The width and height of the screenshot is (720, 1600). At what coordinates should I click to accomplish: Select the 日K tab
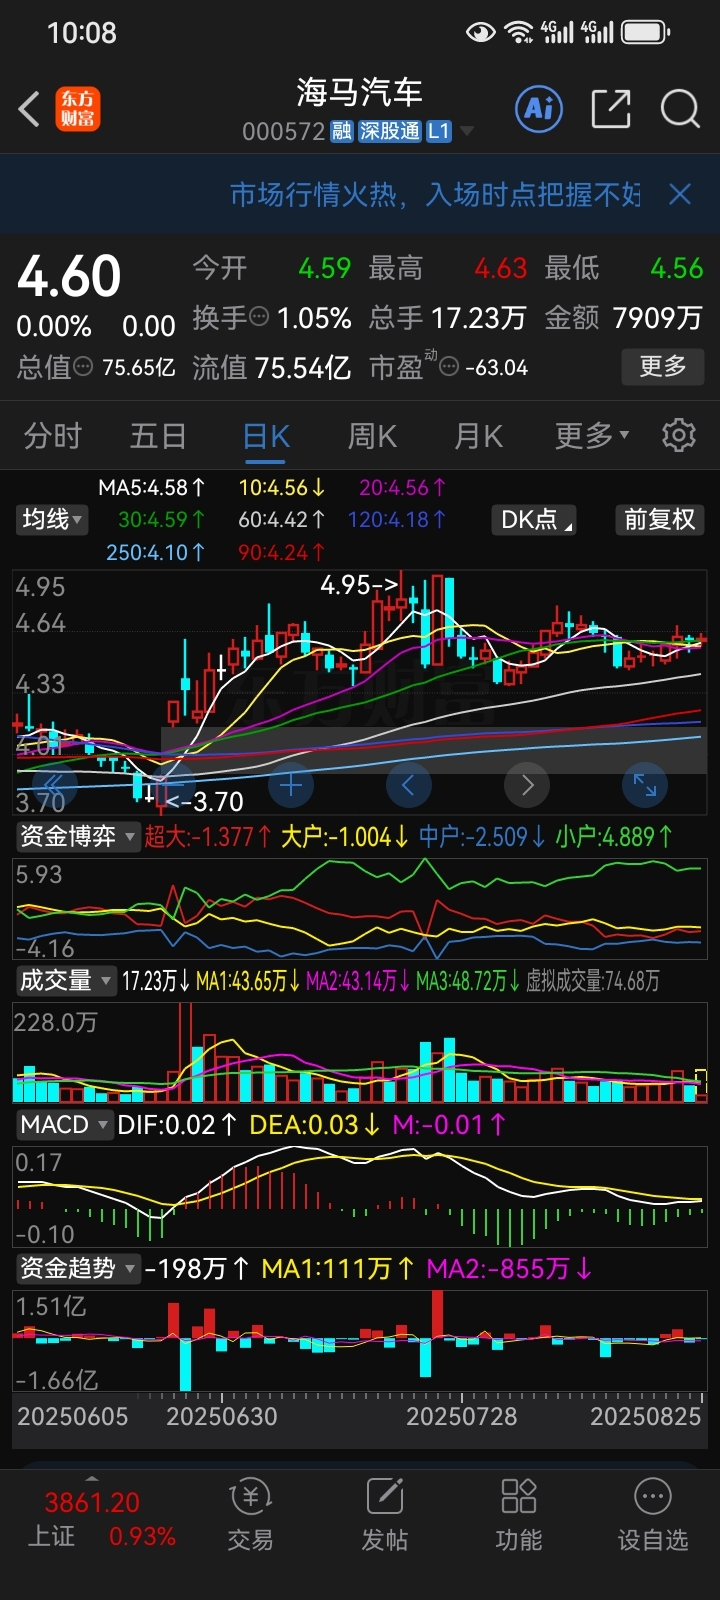pos(266,437)
